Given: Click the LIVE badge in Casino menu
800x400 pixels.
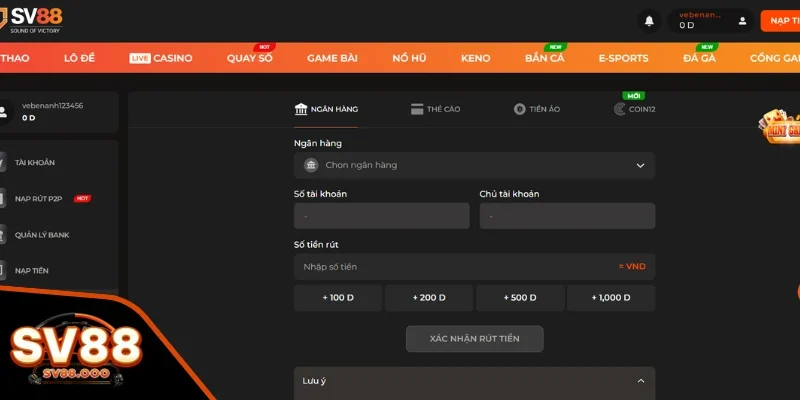Looking at the screenshot, I should pyautogui.click(x=139, y=58).
